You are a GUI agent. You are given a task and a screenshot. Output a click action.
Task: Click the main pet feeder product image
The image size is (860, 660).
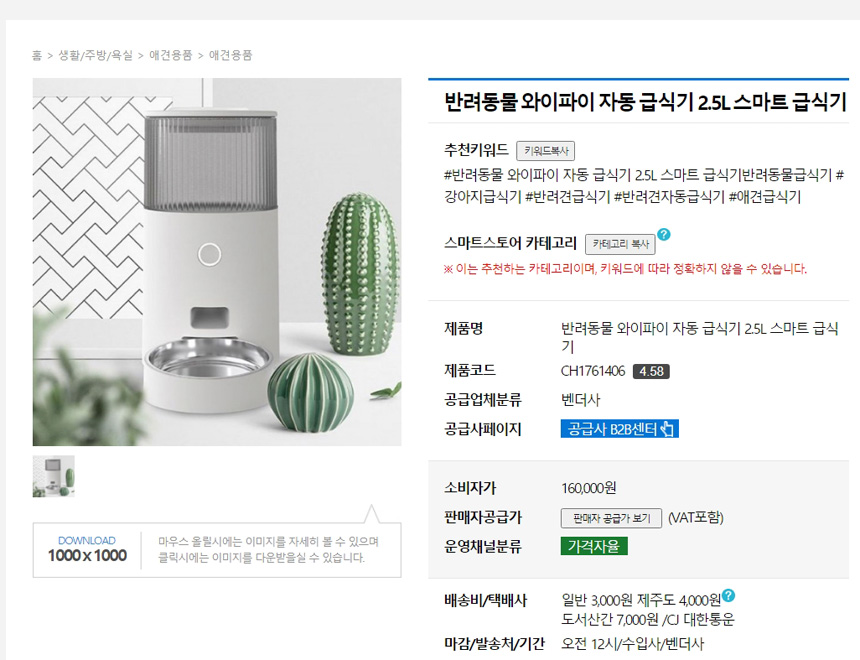pyautogui.click(x=217, y=262)
